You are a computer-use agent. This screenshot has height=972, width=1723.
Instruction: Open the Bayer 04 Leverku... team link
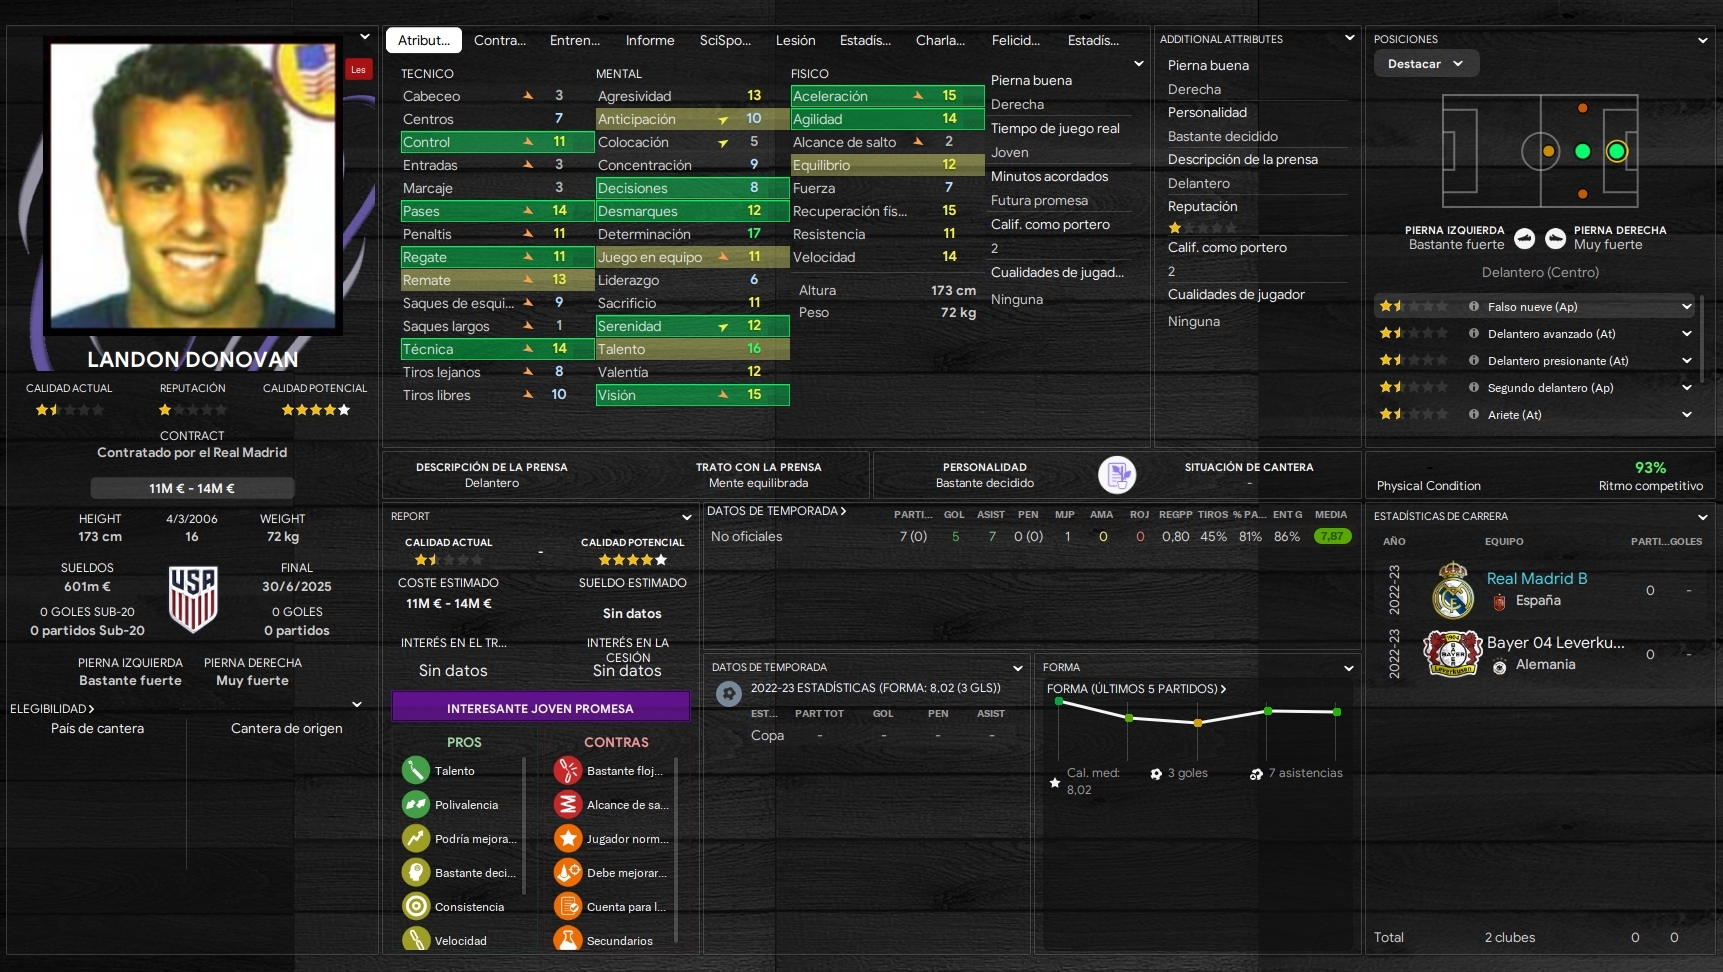1556,643
